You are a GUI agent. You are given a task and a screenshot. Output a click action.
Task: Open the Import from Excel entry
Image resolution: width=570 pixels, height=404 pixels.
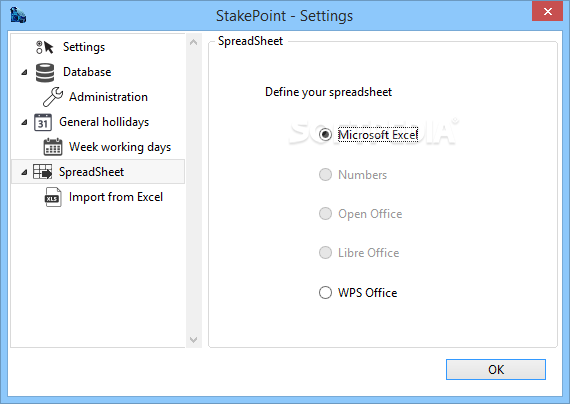click(116, 197)
